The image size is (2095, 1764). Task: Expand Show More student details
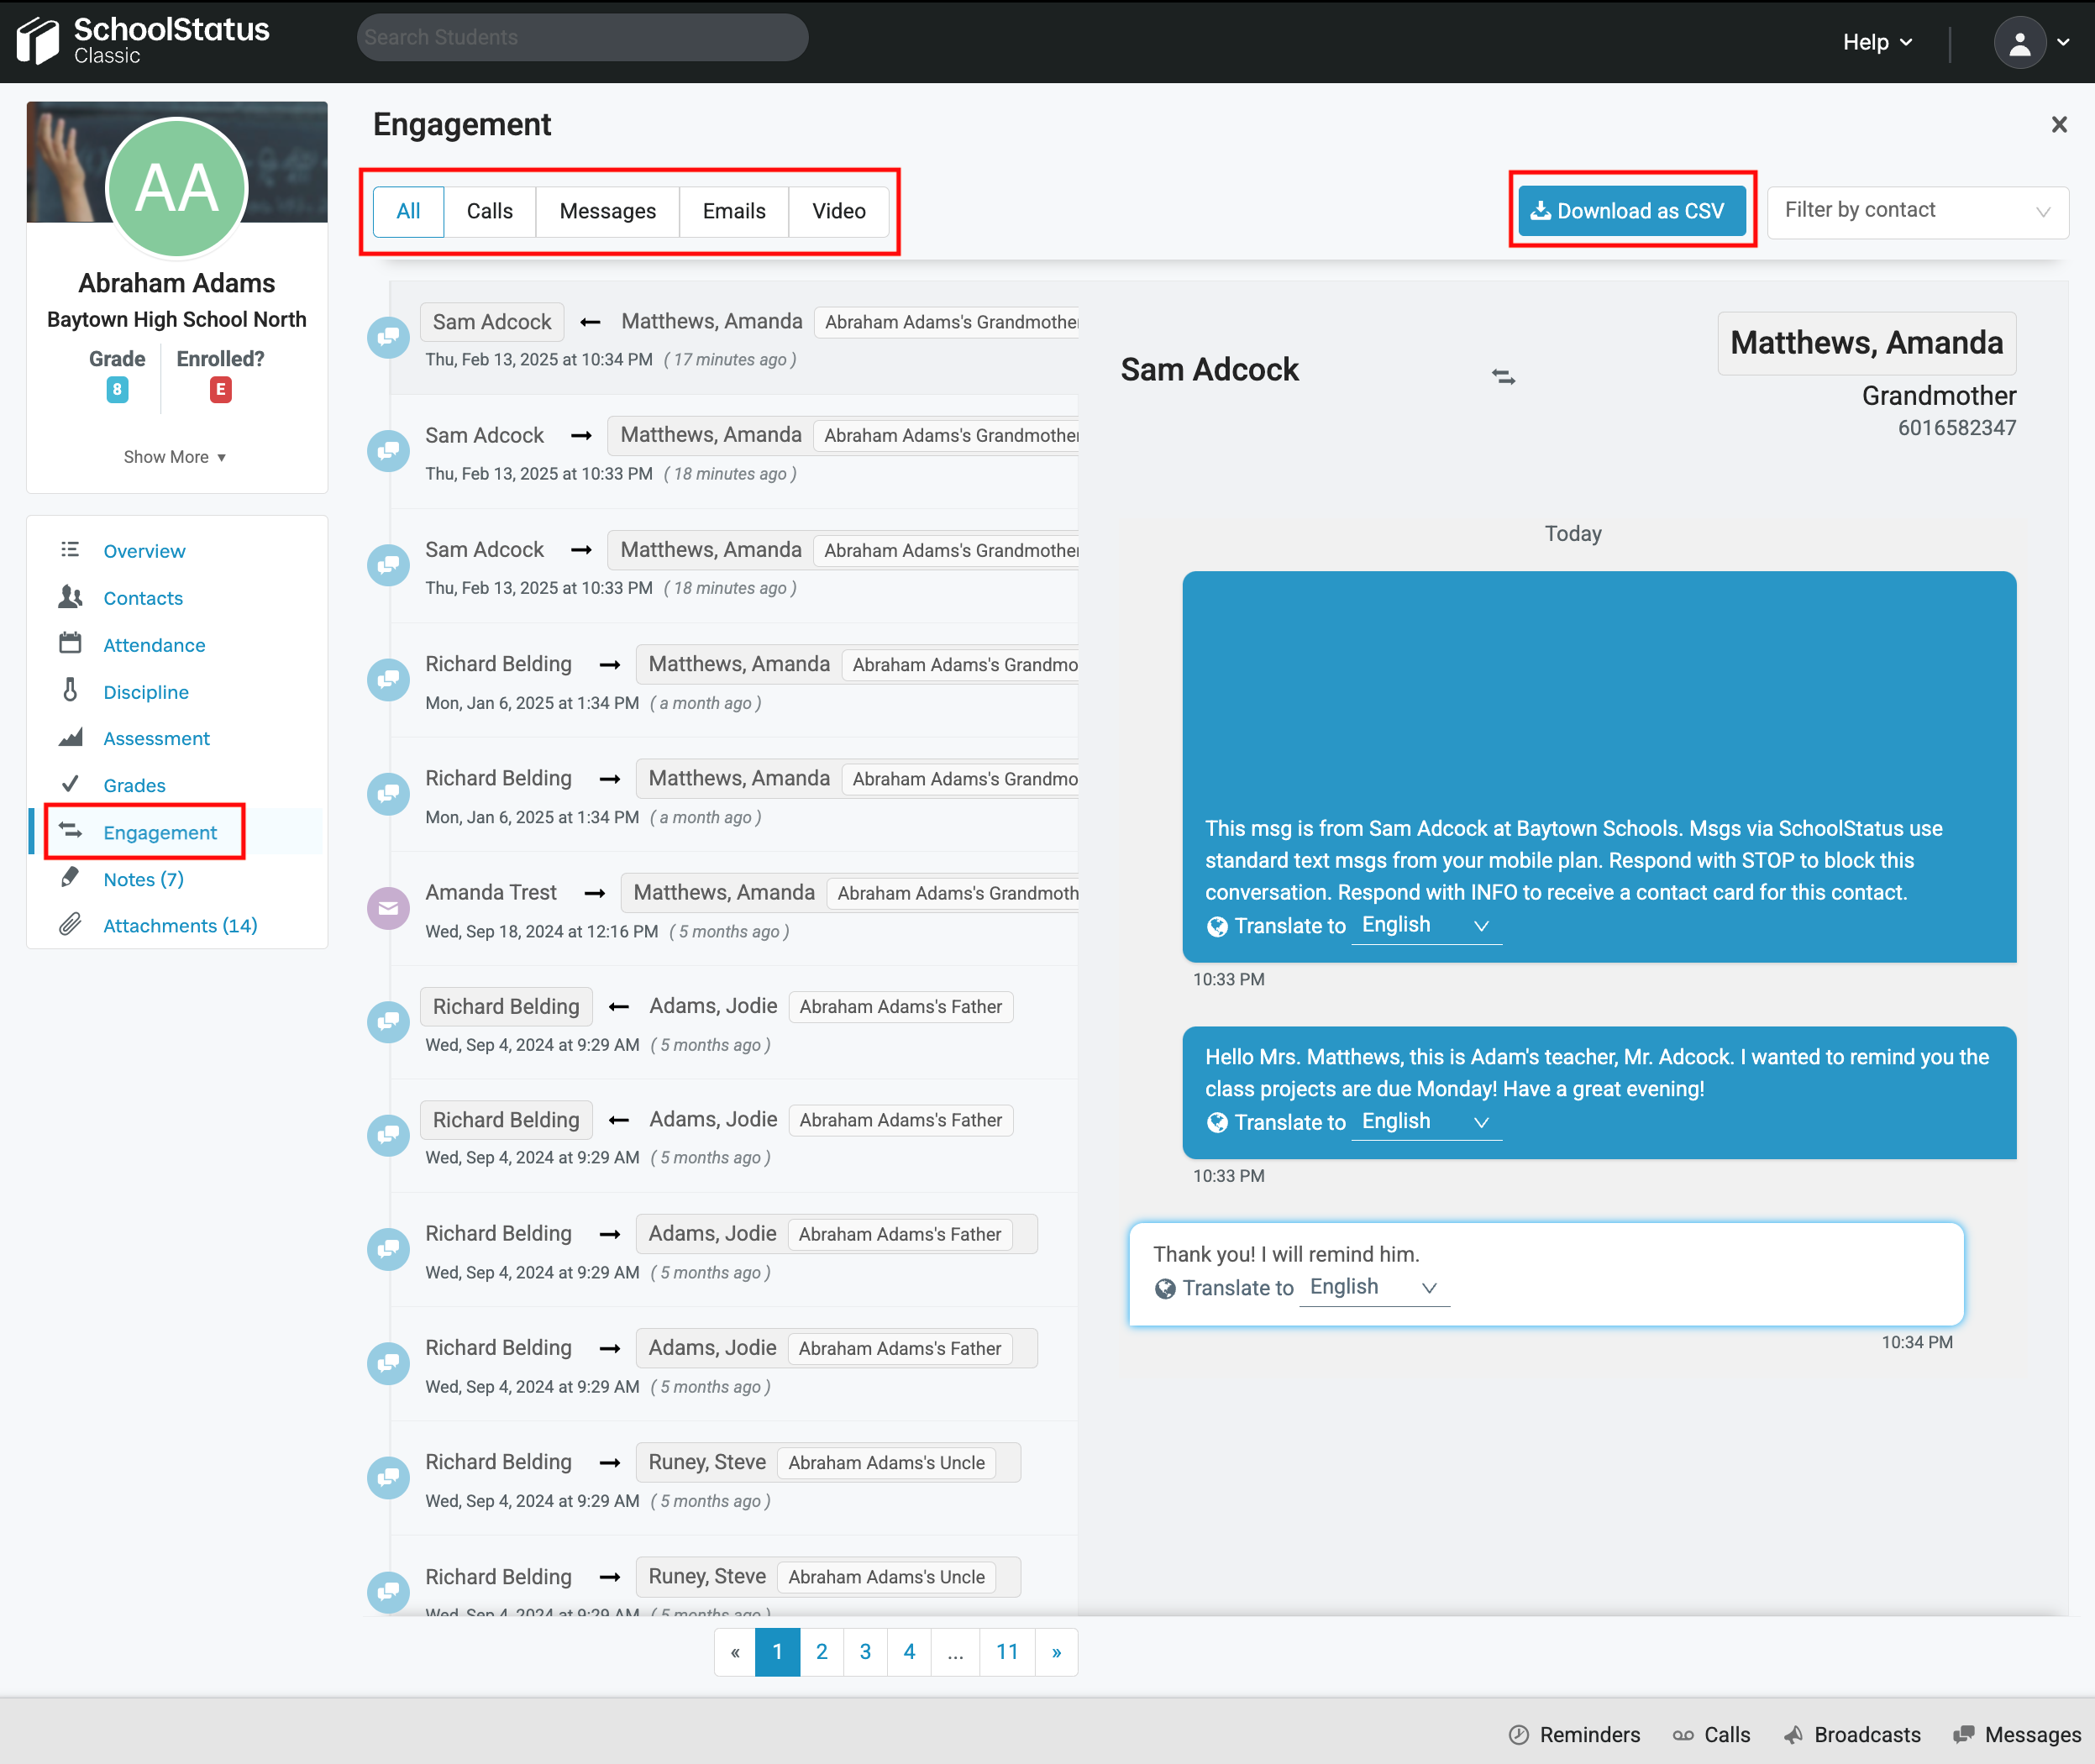click(175, 457)
